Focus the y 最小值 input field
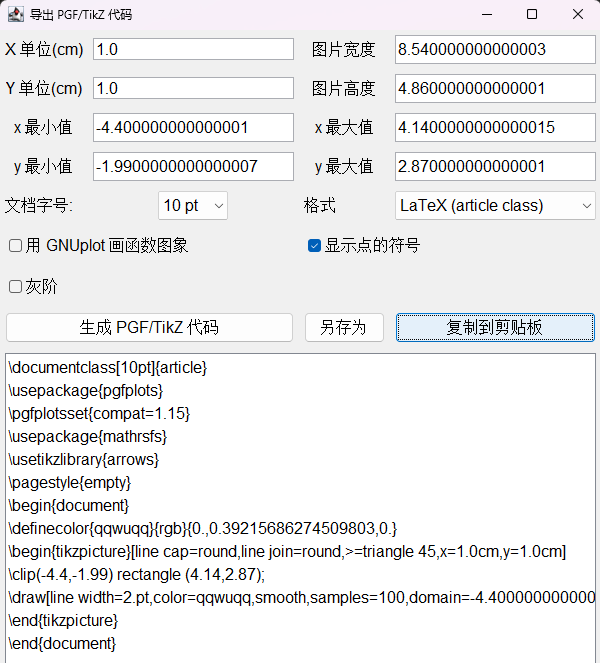Image resolution: width=600 pixels, height=669 pixels. coord(193,166)
